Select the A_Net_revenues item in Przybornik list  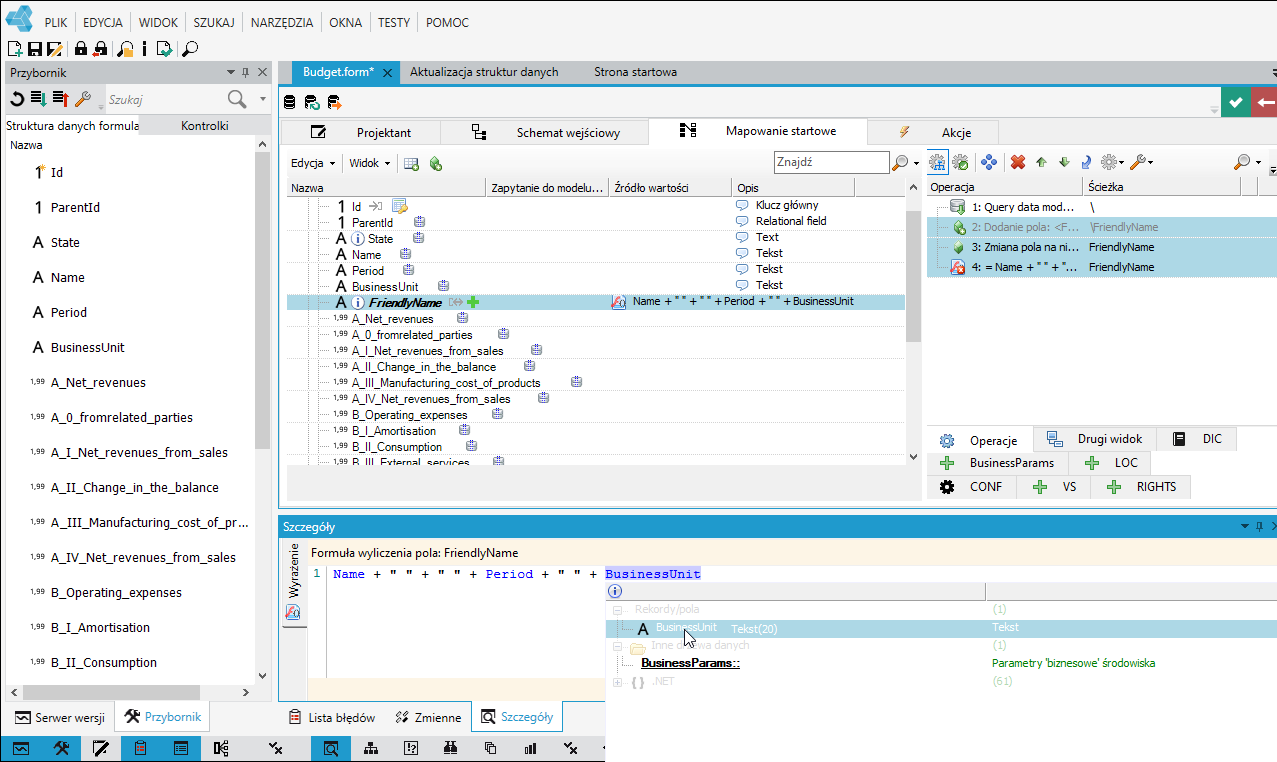(x=98, y=382)
